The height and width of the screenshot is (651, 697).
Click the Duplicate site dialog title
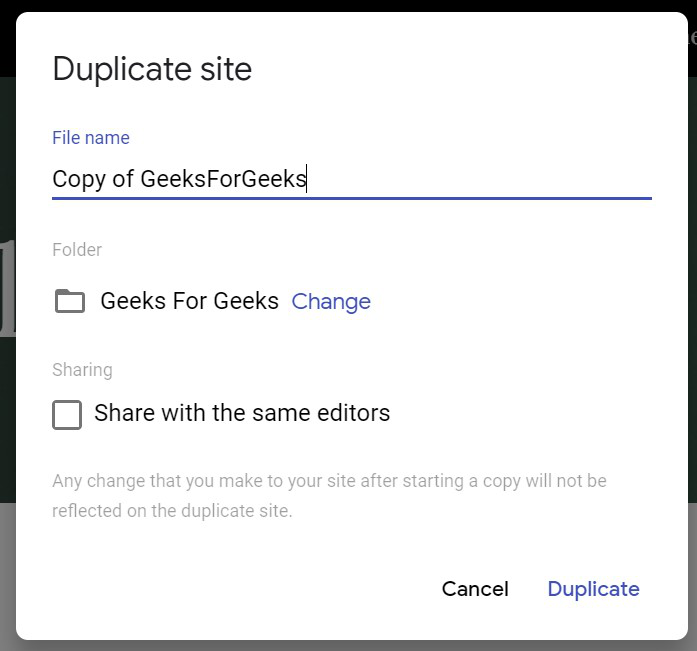click(x=152, y=70)
